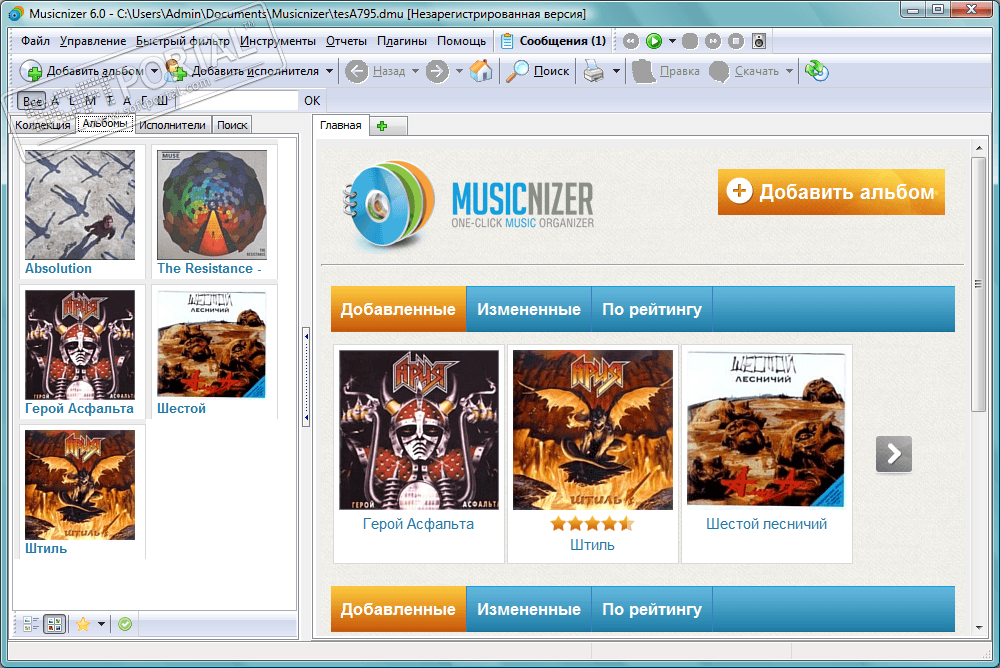Open the Добавить альбом toolbar dropdown arrow
This screenshot has height=668, width=1000.
154,71
